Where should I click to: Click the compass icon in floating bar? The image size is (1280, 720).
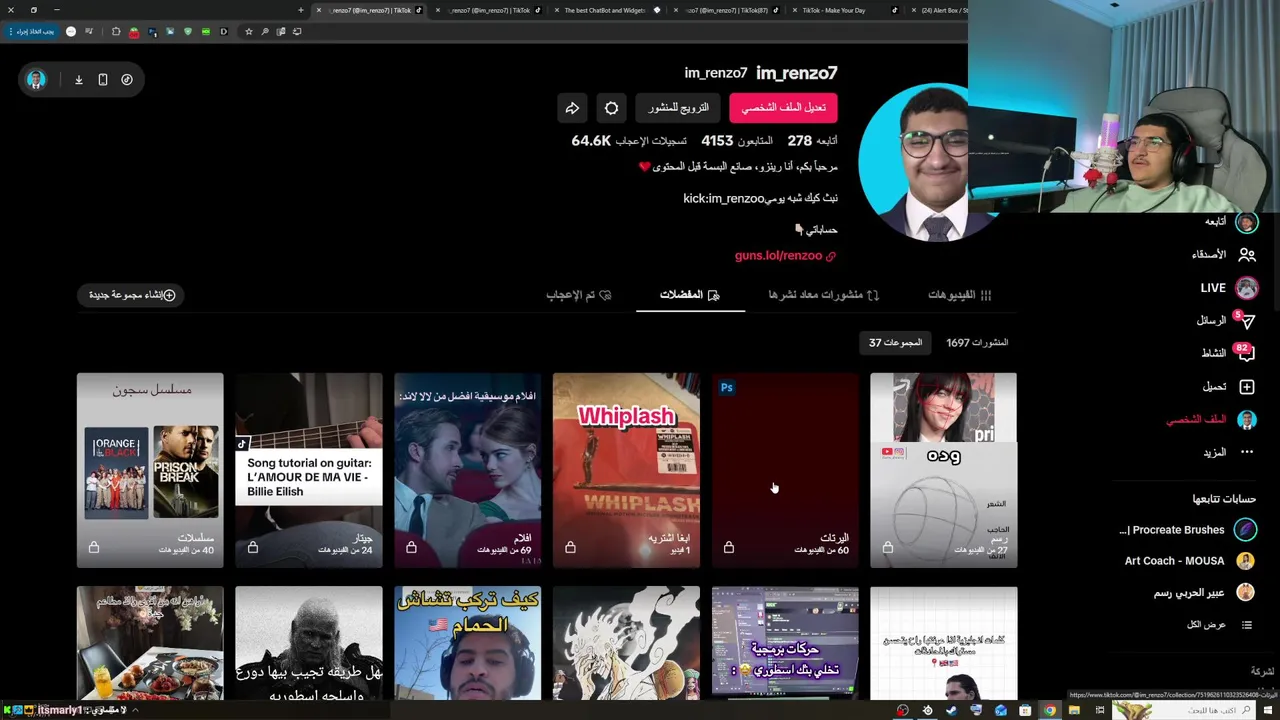pyautogui.click(x=127, y=80)
